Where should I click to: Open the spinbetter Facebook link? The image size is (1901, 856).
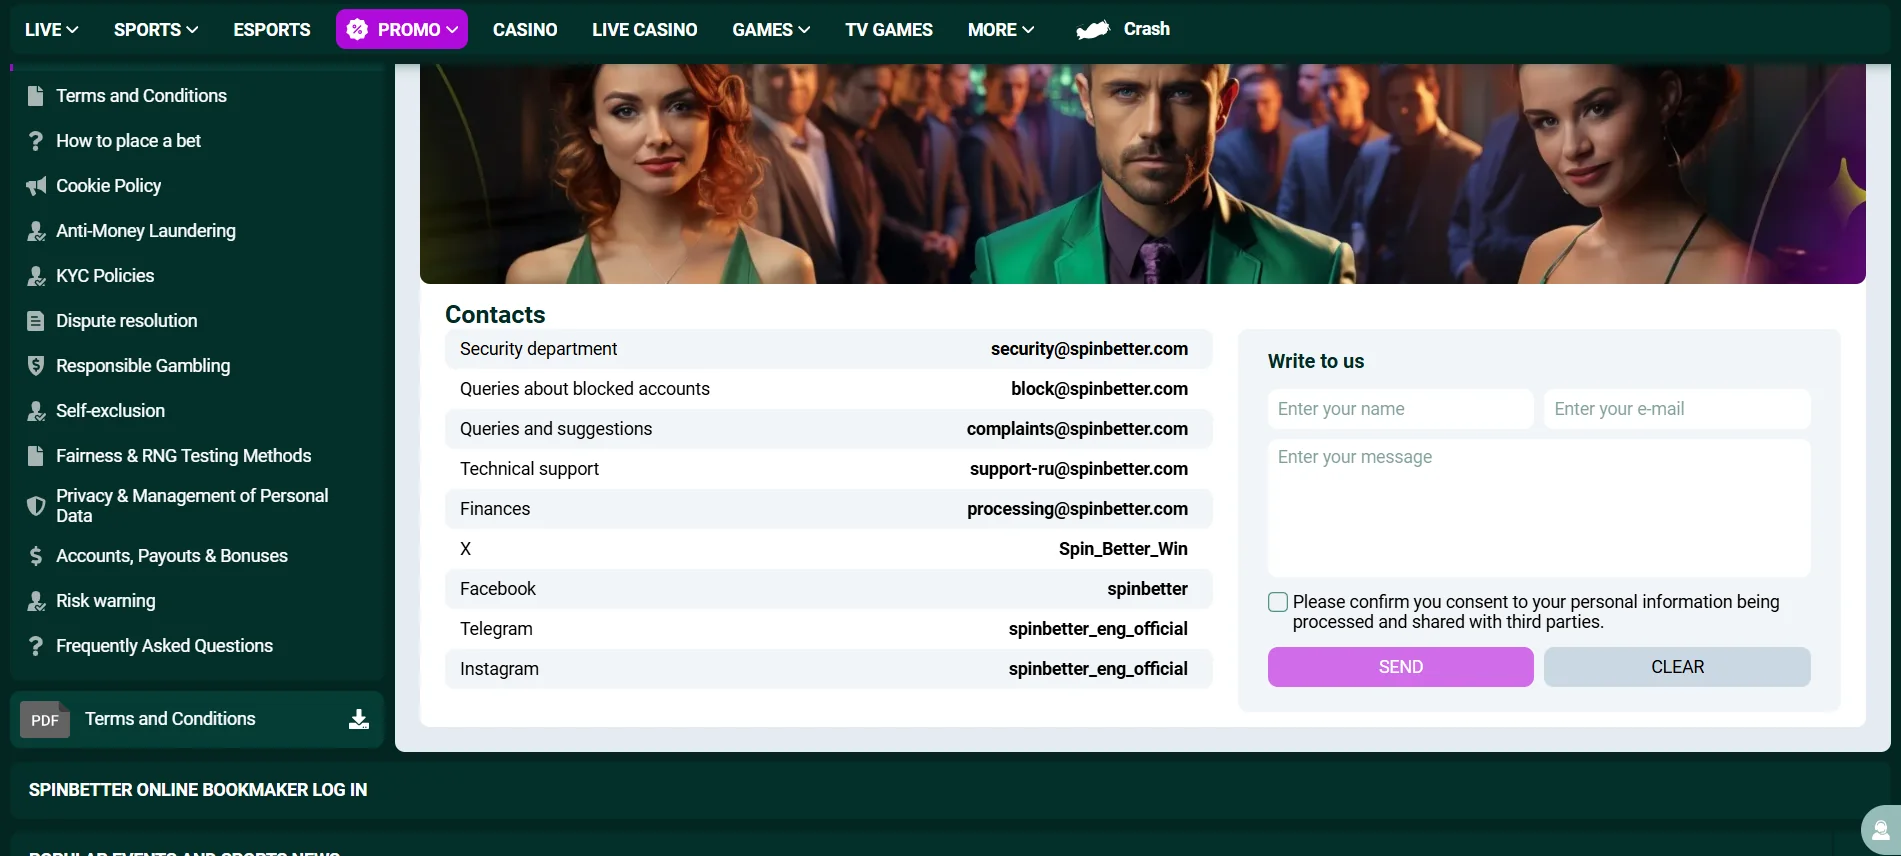(1147, 589)
